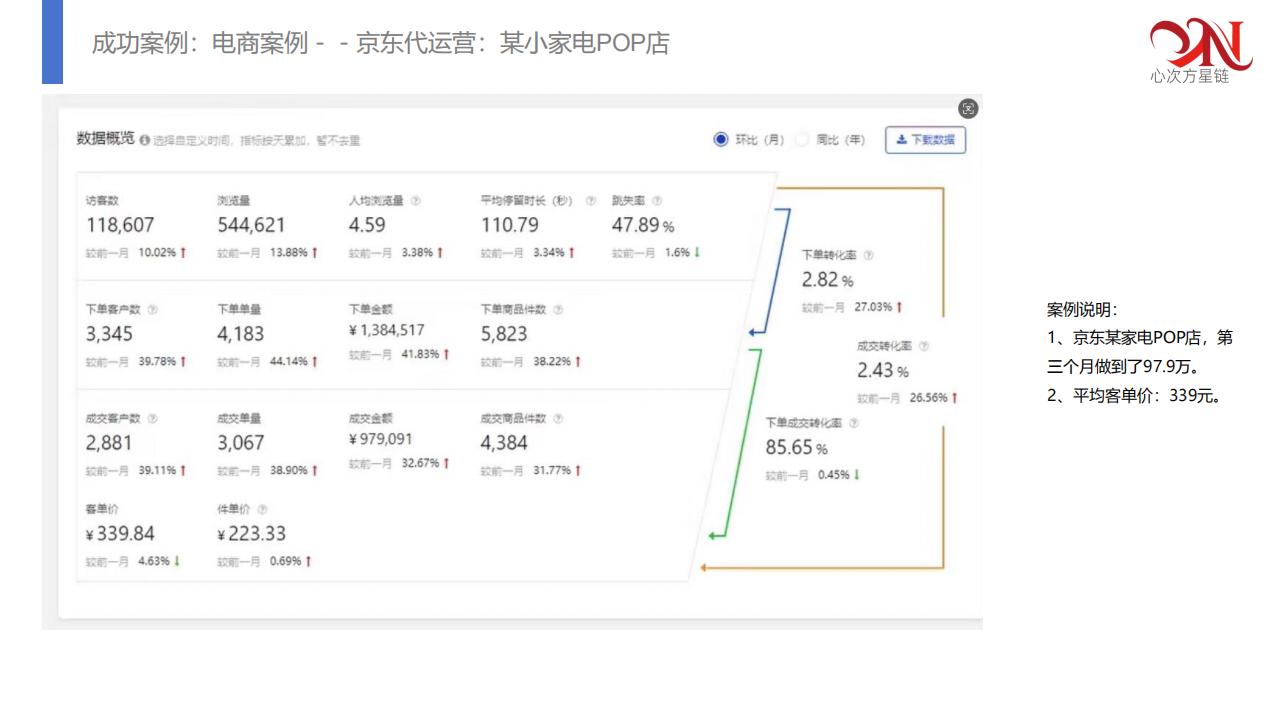Click help icon next to 件单价

[x=262, y=509]
